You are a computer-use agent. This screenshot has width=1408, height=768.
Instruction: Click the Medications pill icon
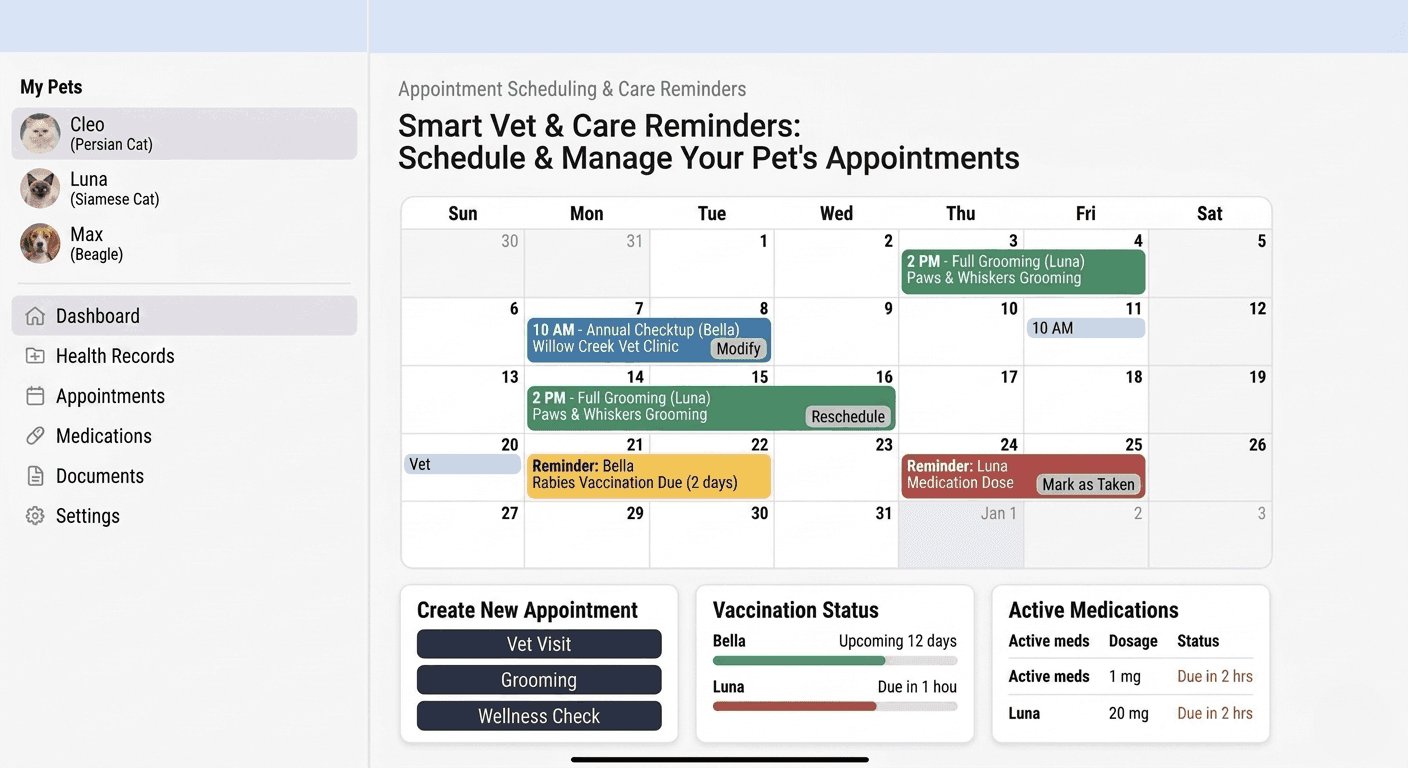pyautogui.click(x=35, y=436)
